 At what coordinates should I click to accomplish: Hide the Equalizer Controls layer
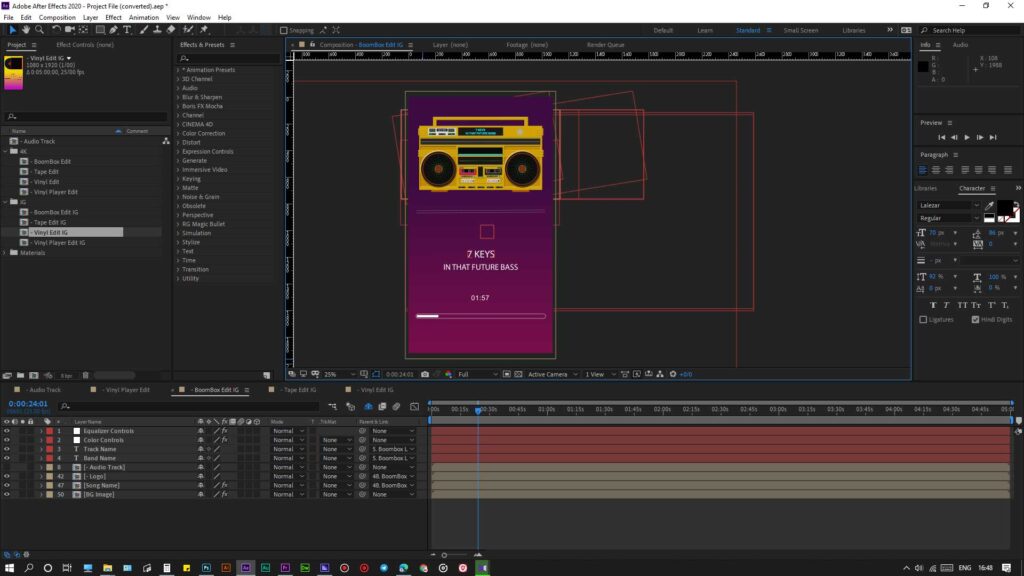pos(6,431)
